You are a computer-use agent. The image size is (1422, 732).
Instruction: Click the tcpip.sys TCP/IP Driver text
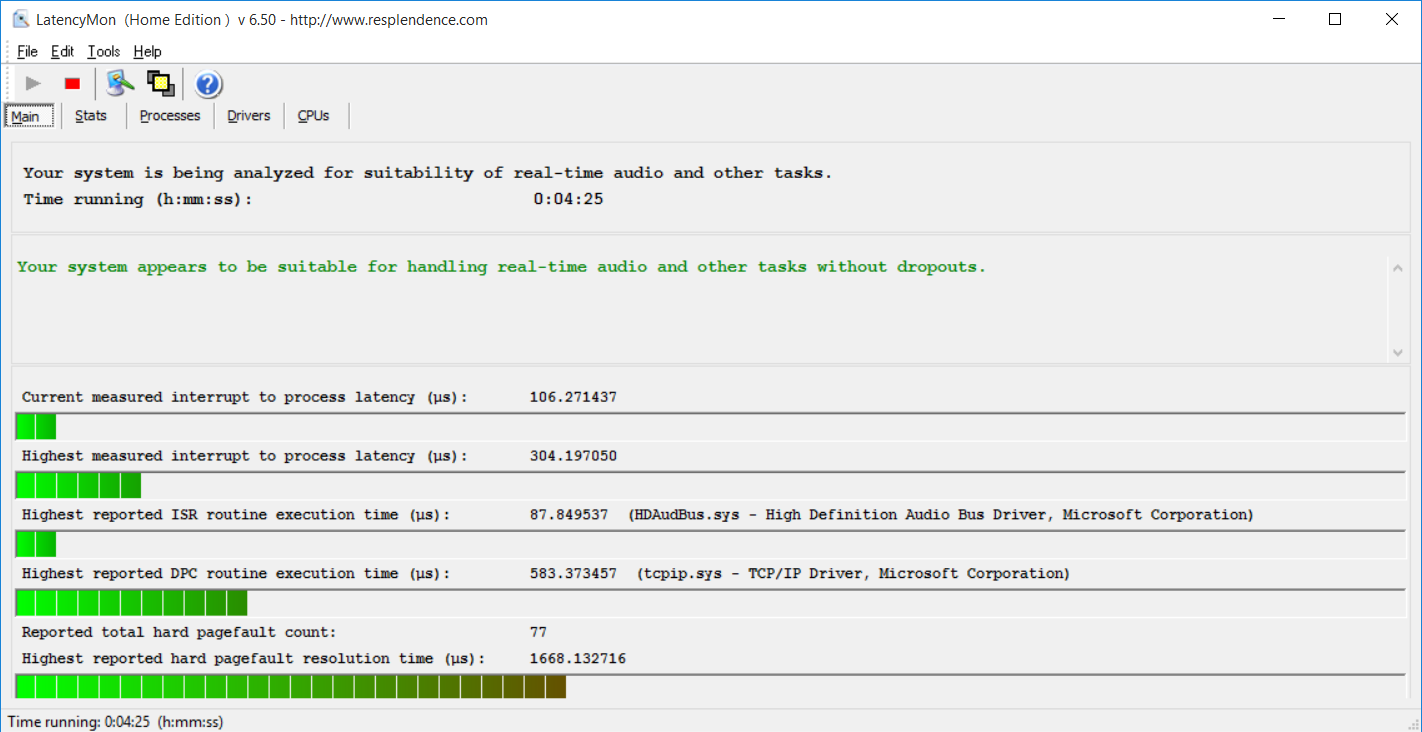[853, 574]
